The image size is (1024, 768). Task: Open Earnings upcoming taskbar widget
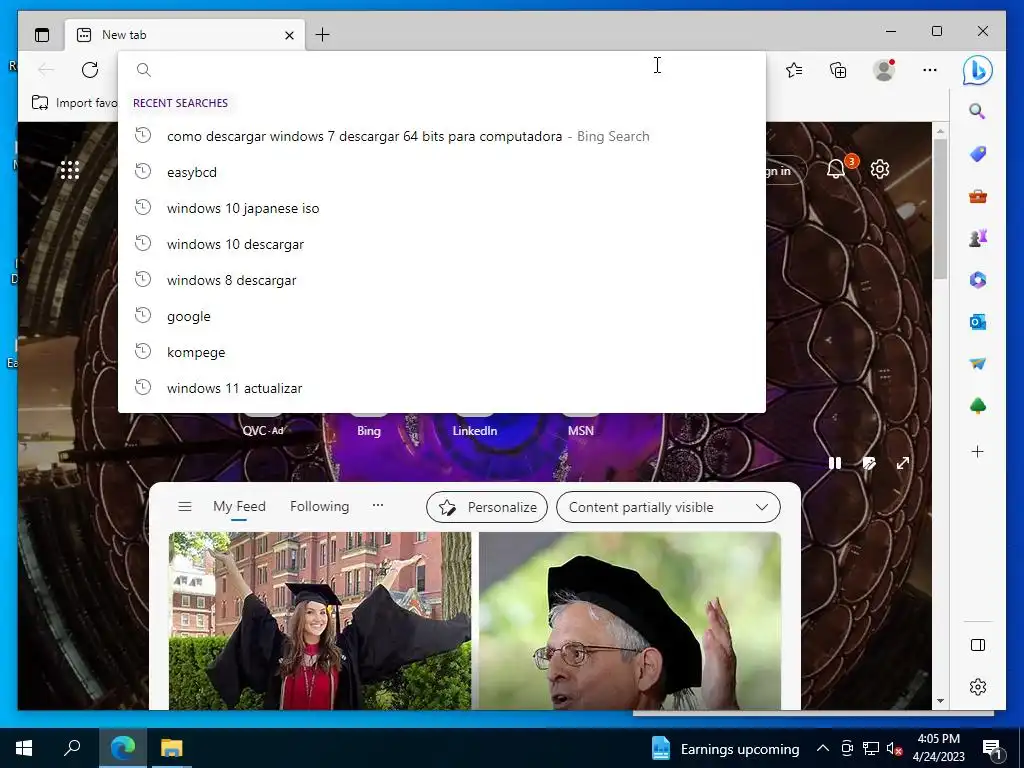point(725,749)
